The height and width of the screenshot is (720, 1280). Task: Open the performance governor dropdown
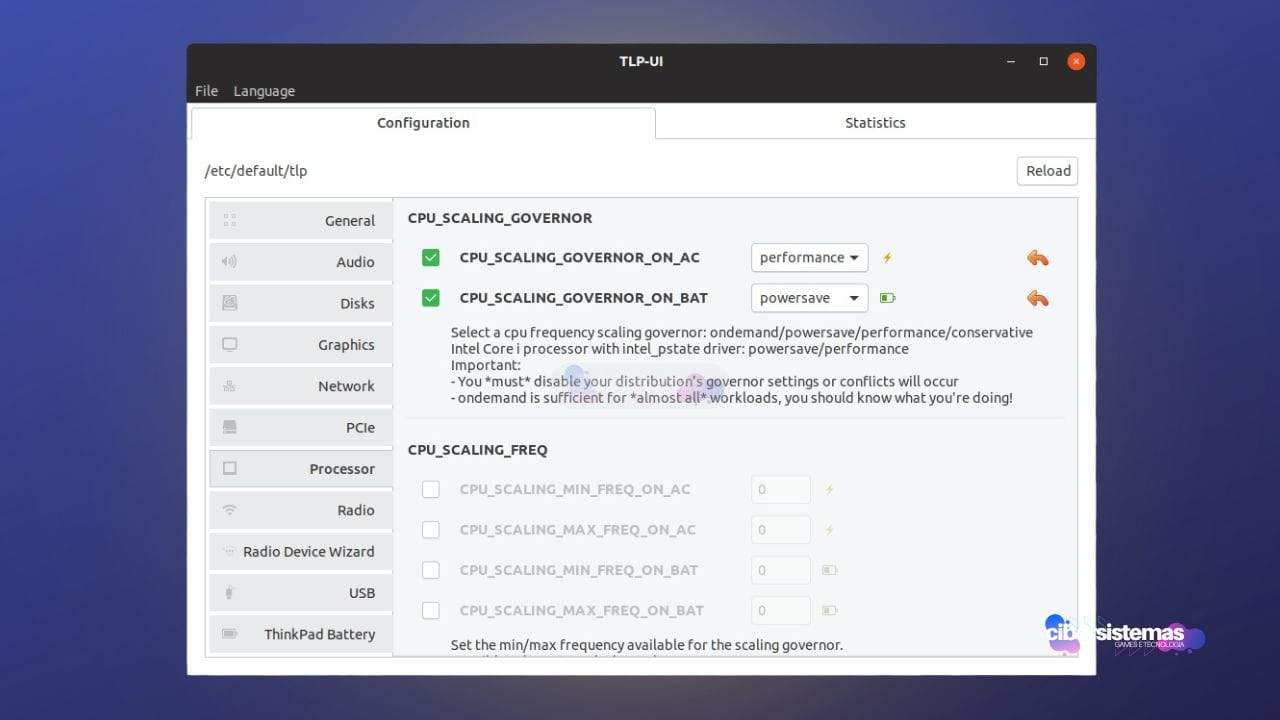point(809,258)
